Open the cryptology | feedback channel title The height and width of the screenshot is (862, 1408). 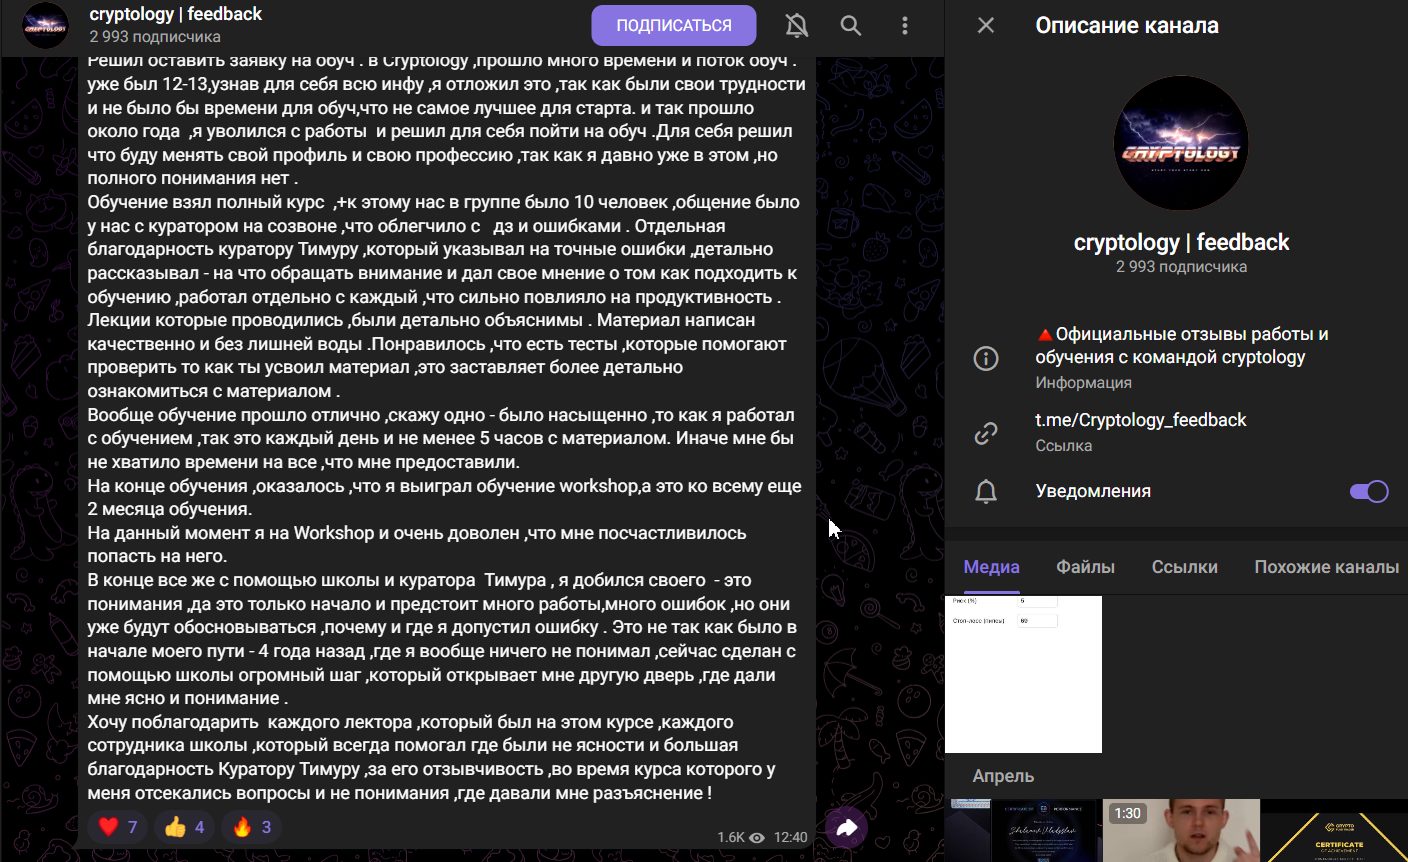coord(175,14)
